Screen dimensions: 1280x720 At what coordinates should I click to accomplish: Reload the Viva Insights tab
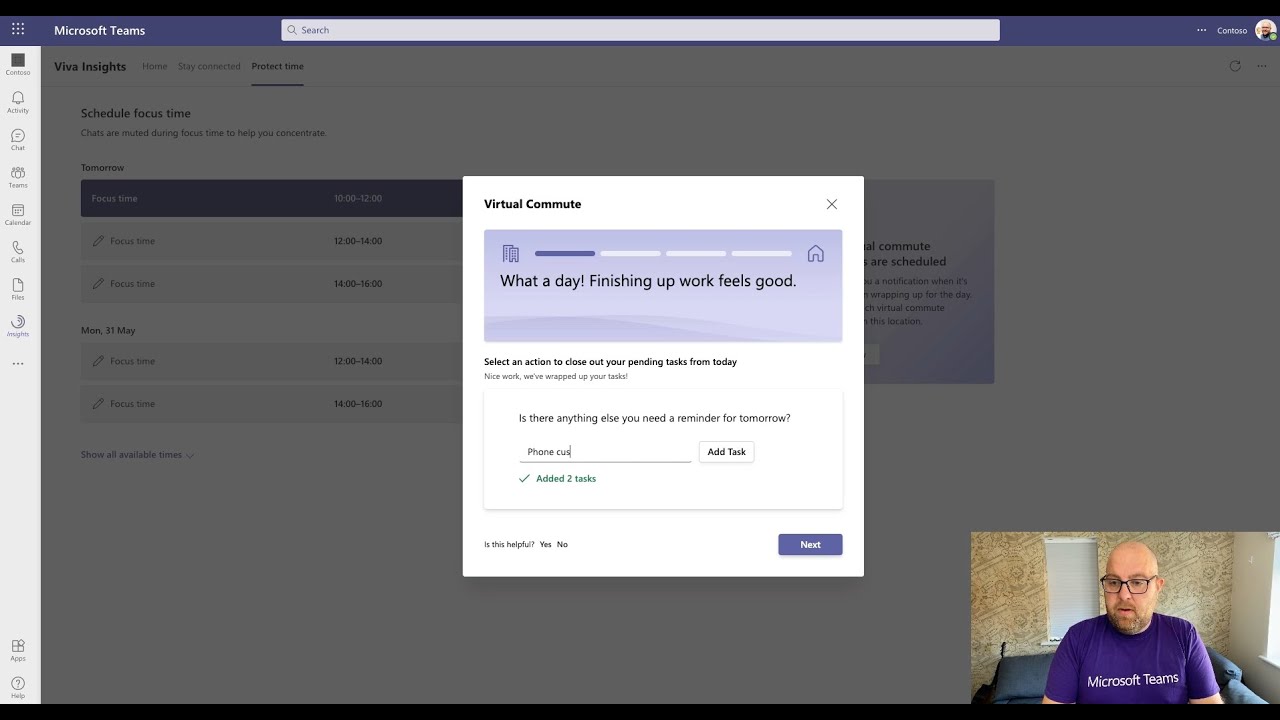point(1235,66)
